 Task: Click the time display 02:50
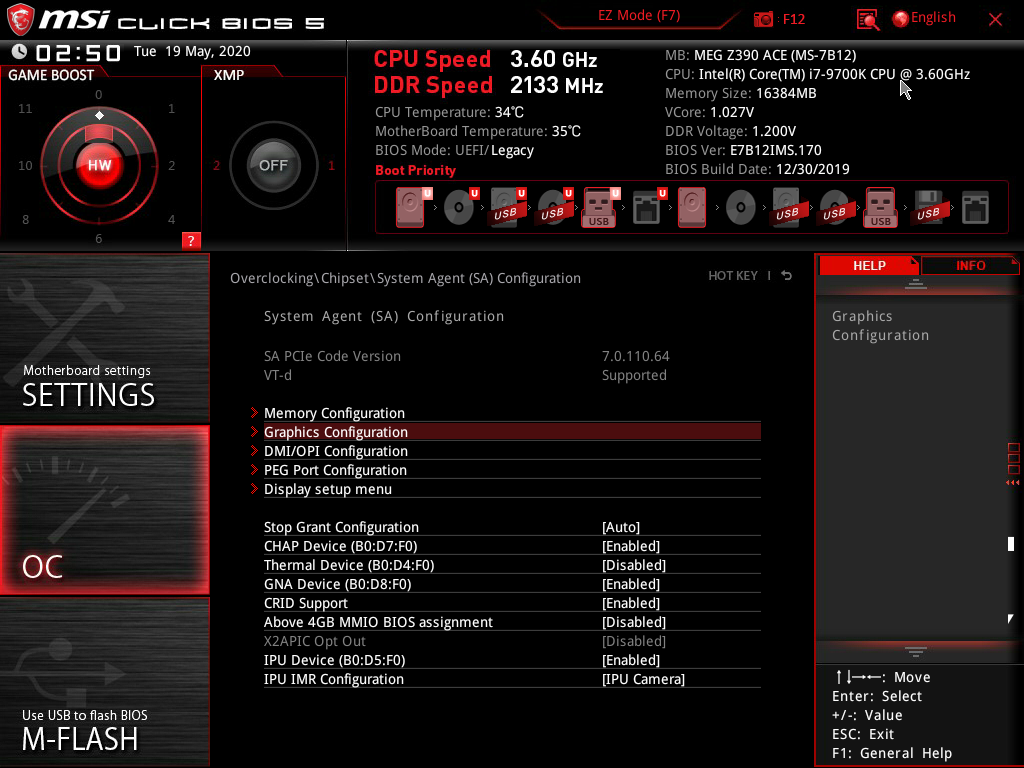point(78,52)
